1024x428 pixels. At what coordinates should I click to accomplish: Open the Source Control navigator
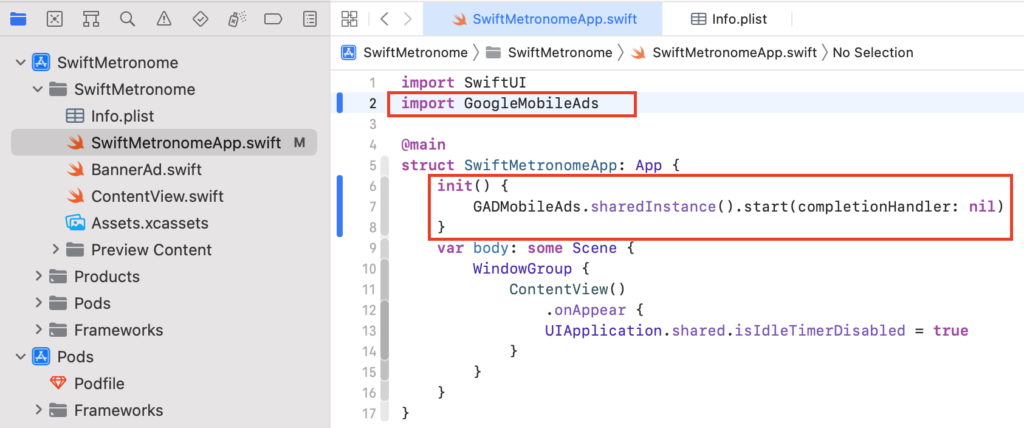click(x=55, y=19)
